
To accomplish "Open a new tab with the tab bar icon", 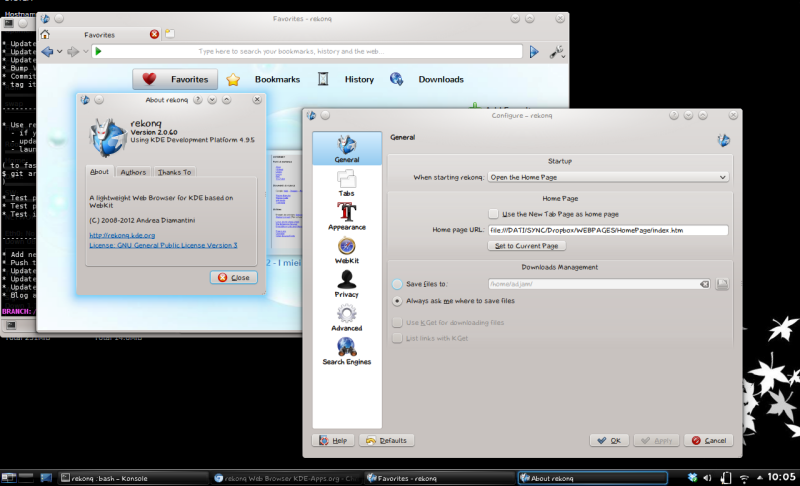I will coord(170,34).
